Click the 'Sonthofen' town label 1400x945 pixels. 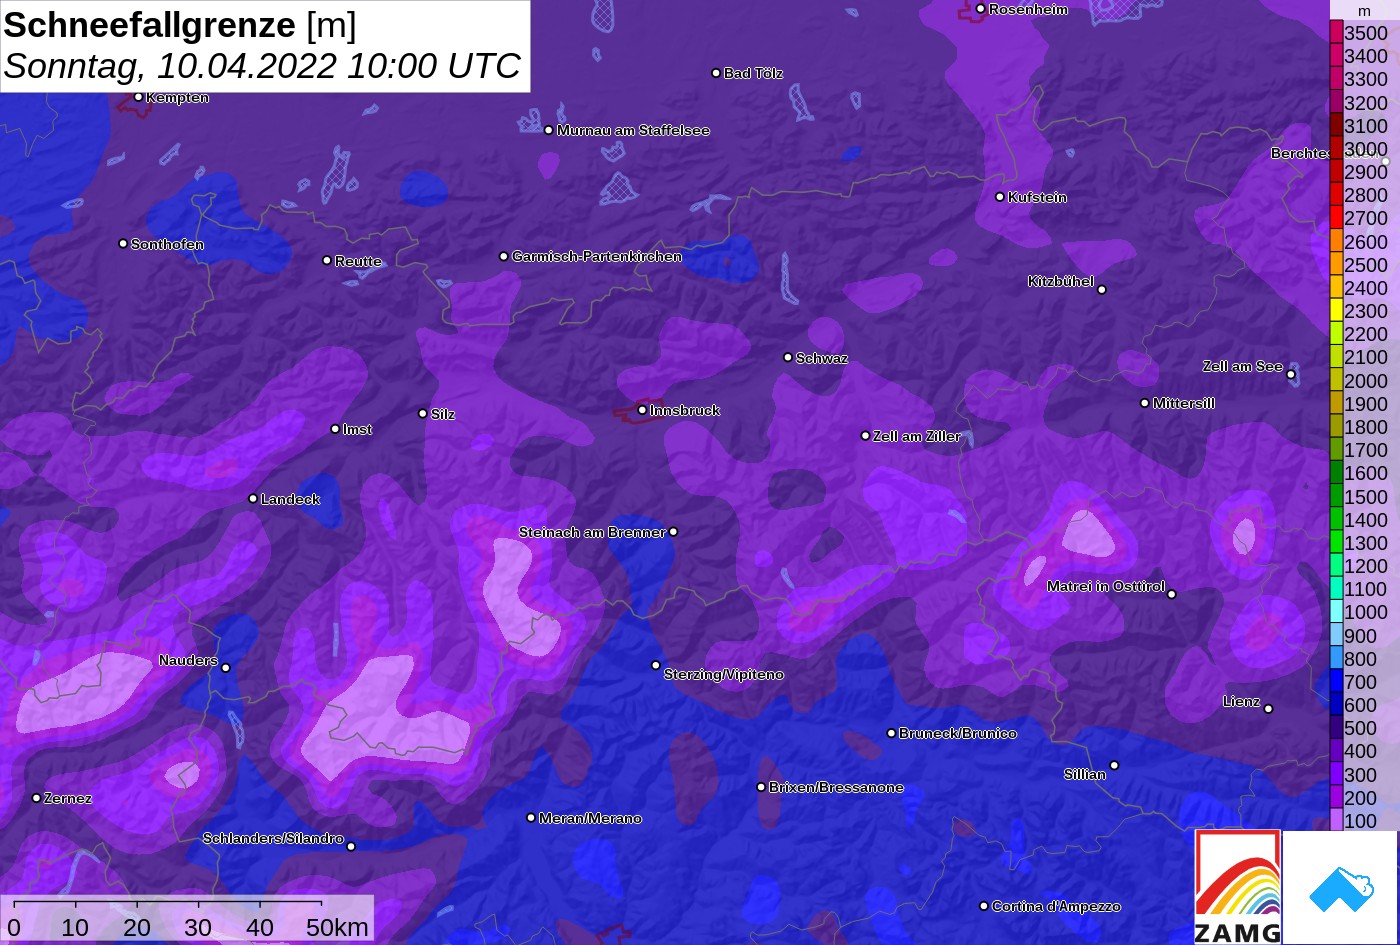[167, 244]
